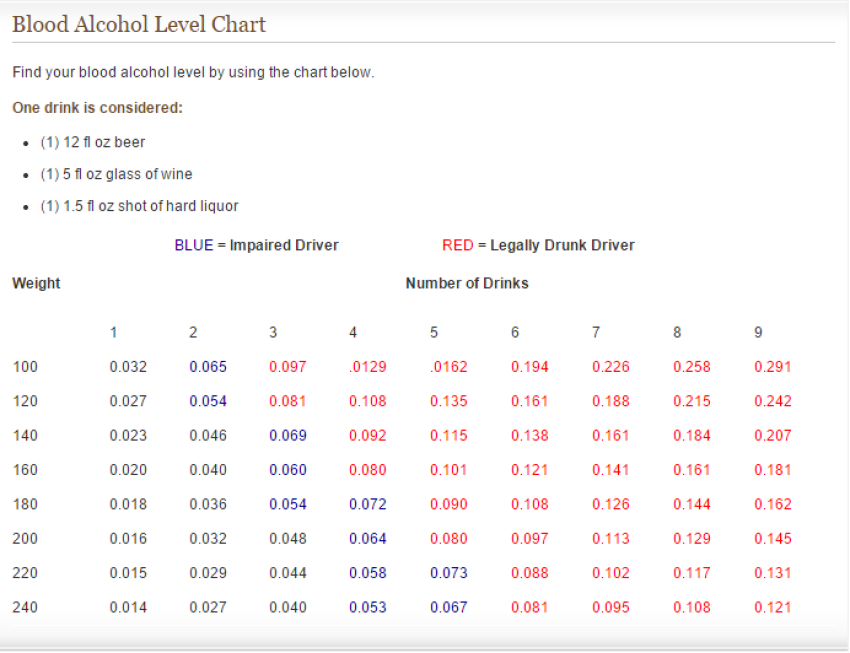The width and height of the screenshot is (850, 653).
Task: Click the drinks column header labeled 9
Action: pos(758,332)
